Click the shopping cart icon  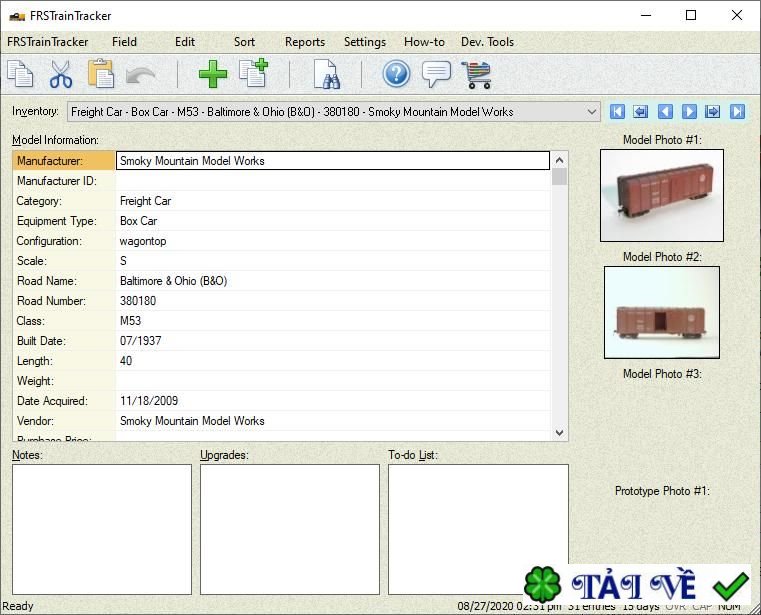[476, 75]
